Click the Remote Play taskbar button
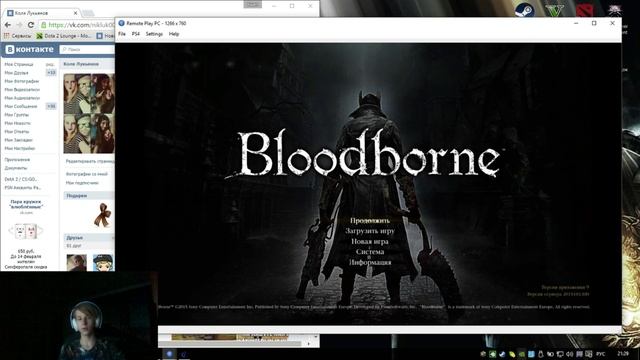Screen dimensions: 640x360 point(169,354)
